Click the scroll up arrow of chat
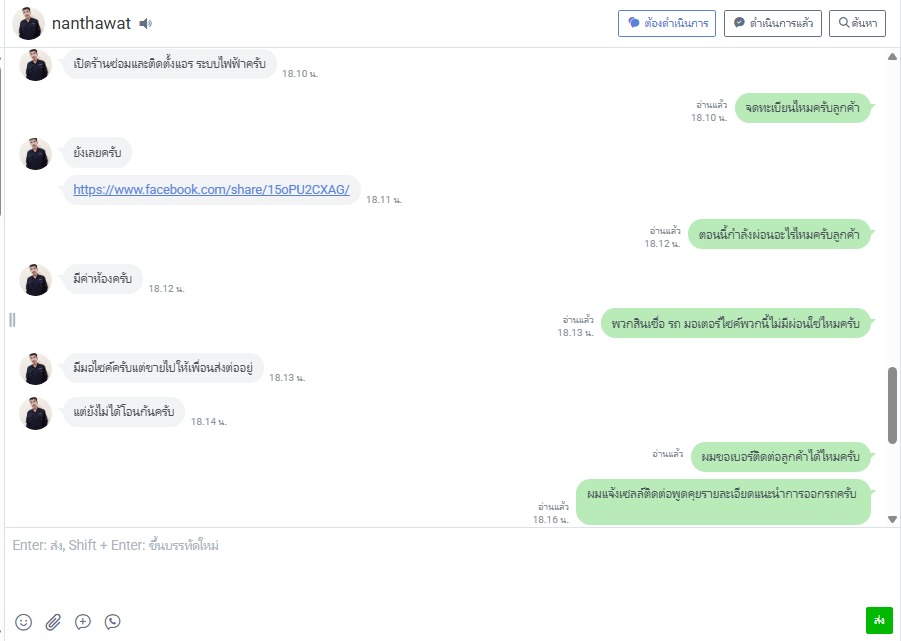This screenshot has width=901, height=641. [892, 56]
